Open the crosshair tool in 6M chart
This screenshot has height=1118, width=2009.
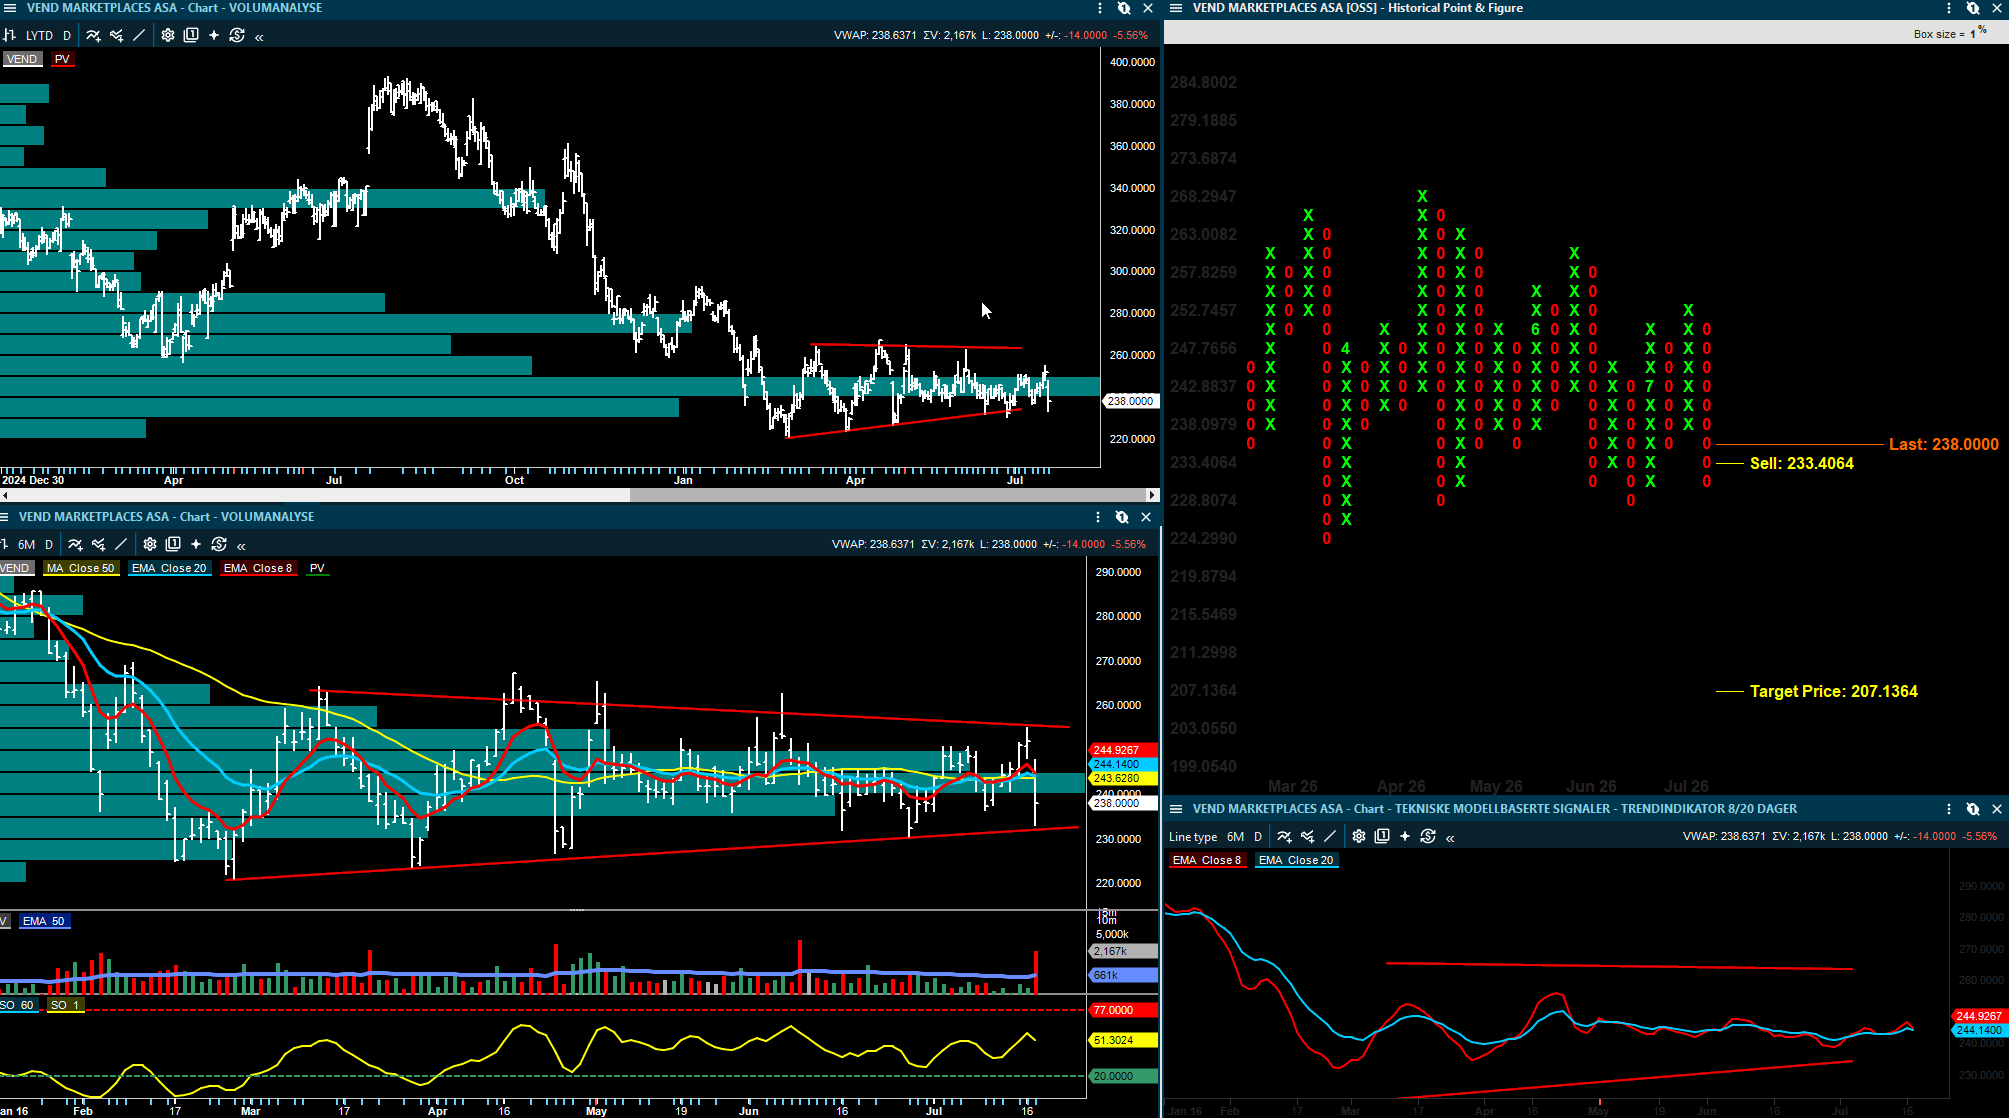196,544
